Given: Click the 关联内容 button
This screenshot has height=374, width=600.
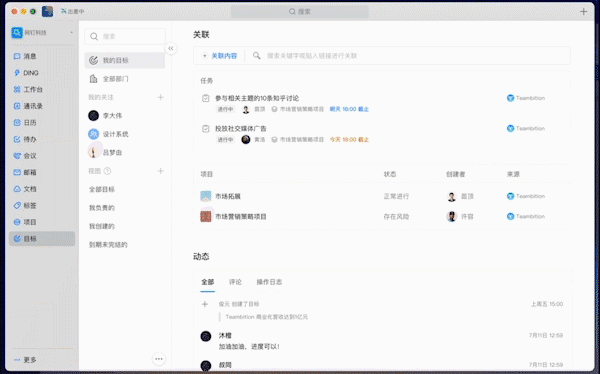Looking at the screenshot, I should [220, 56].
